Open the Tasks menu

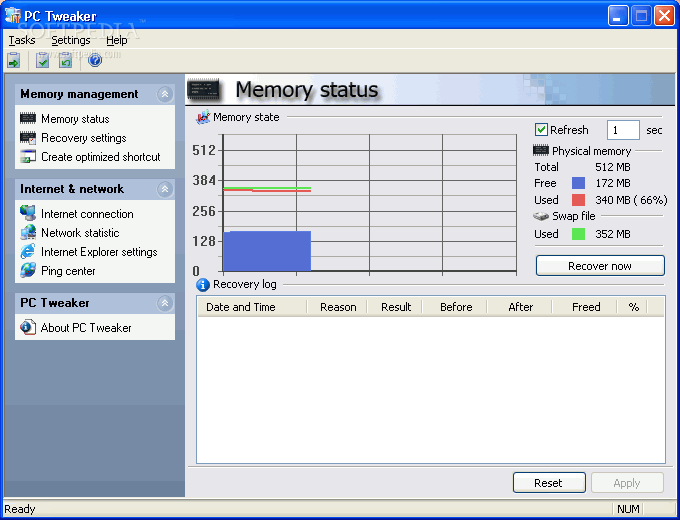coord(22,40)
